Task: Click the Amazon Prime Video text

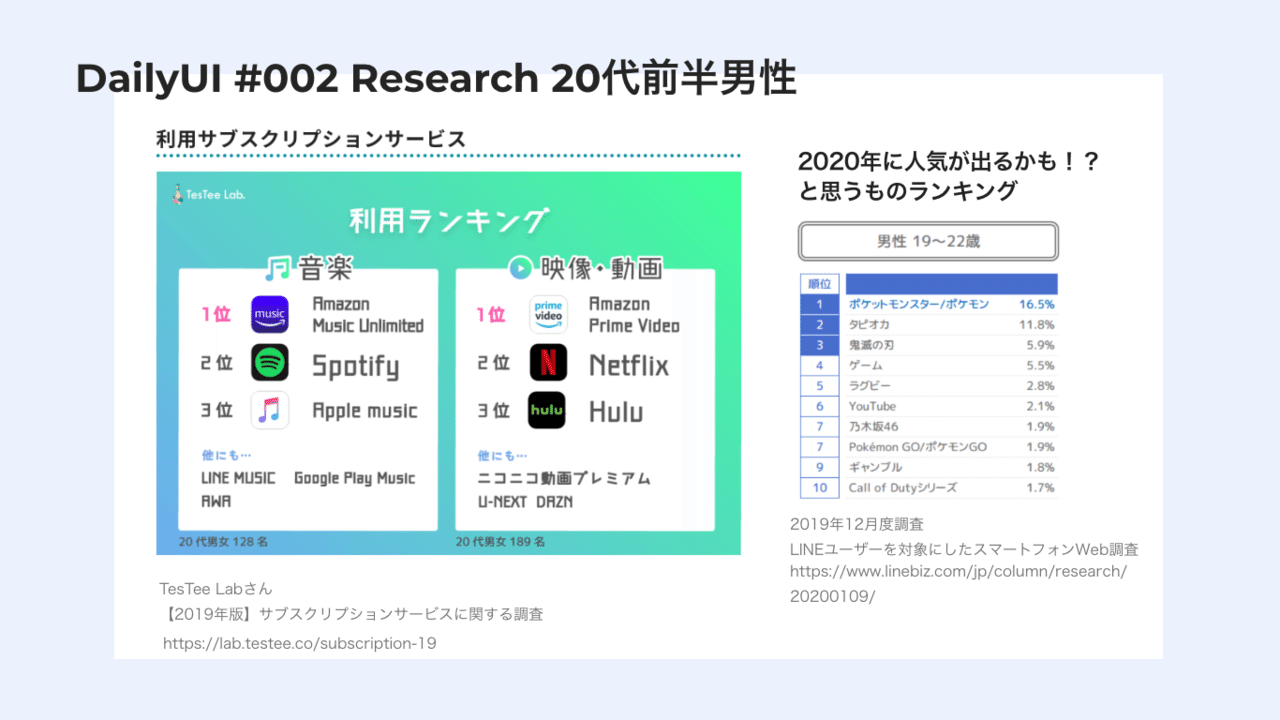Action: click(634, 315)
